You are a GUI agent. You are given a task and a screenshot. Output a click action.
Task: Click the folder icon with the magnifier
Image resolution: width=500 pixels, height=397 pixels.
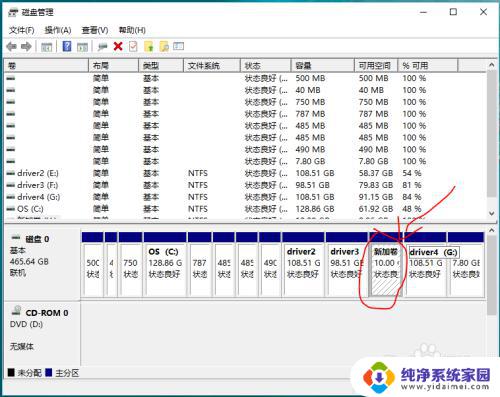164,46
